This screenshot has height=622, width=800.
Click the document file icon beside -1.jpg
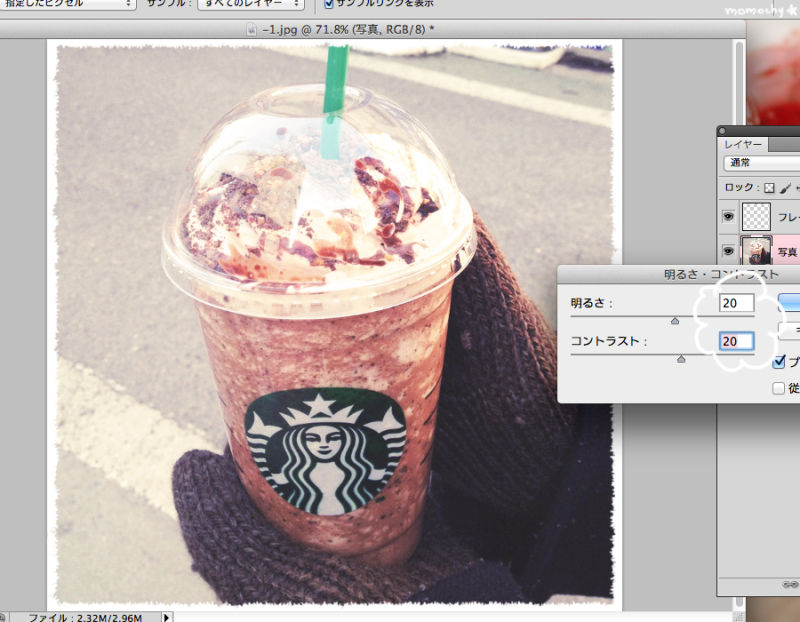pyautogui.click(x=252, y=30)
